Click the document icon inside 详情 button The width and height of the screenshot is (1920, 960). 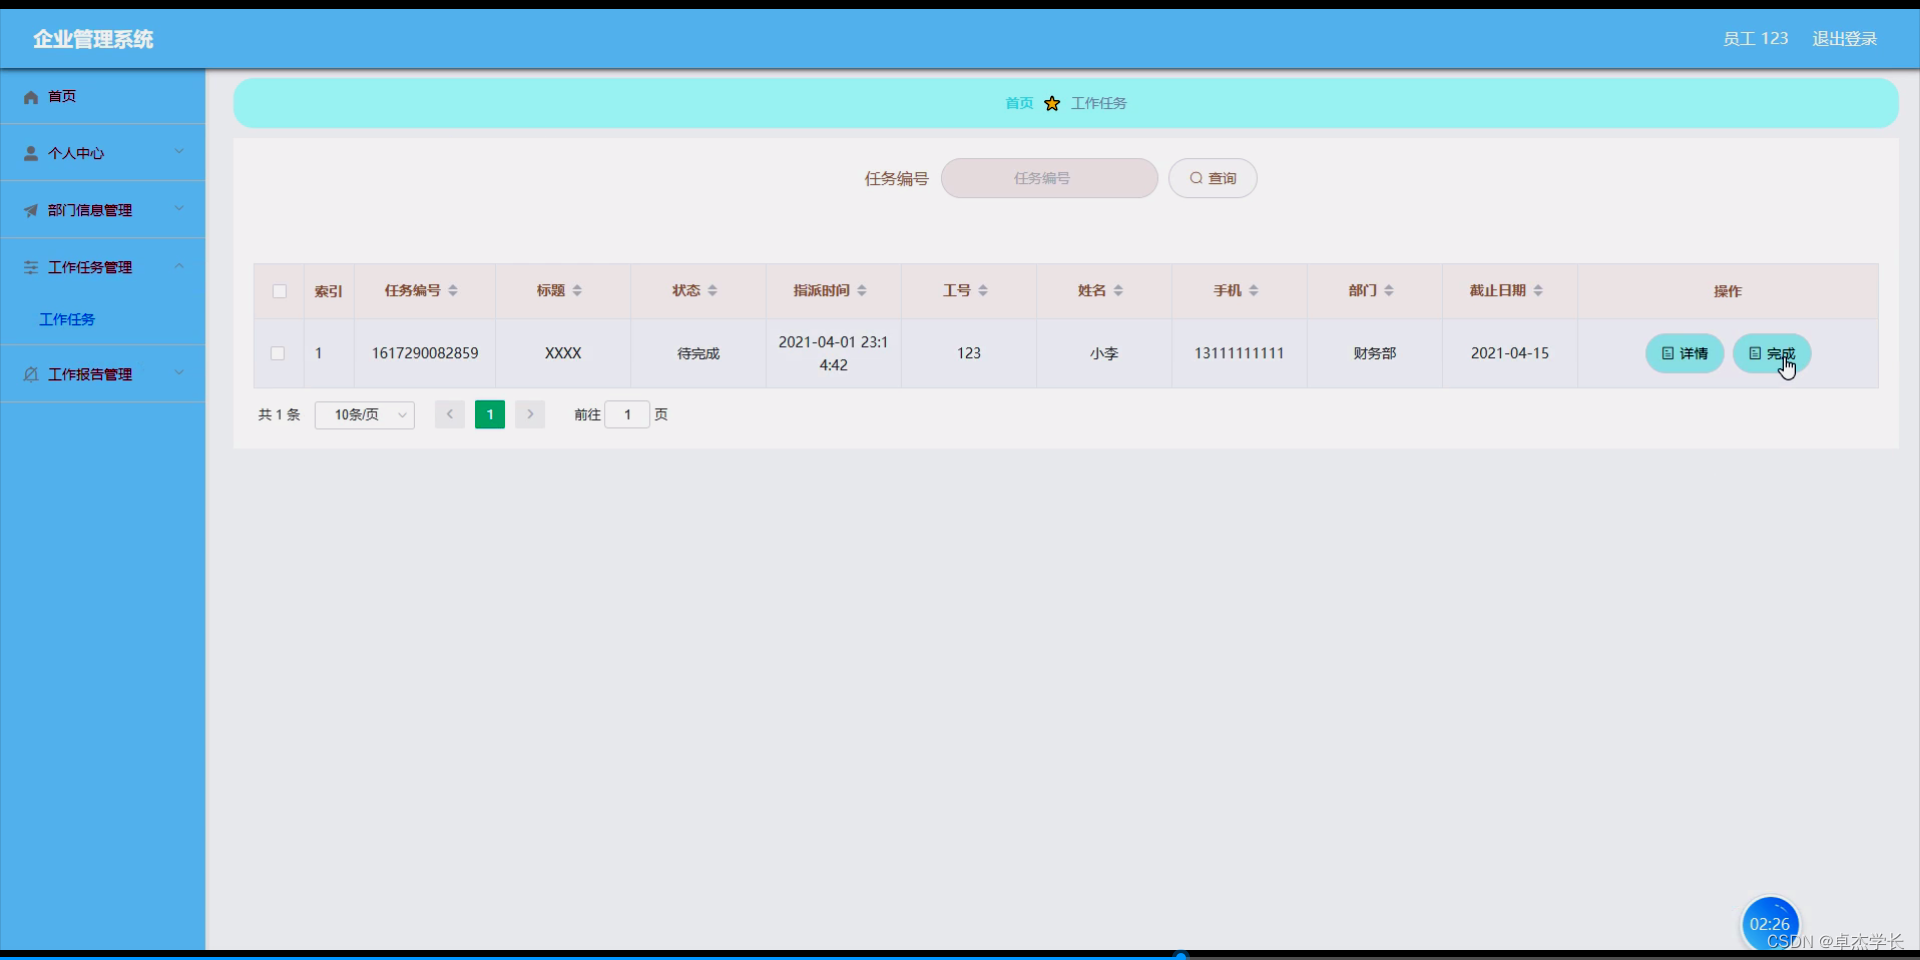click(x=1668, y=353)
